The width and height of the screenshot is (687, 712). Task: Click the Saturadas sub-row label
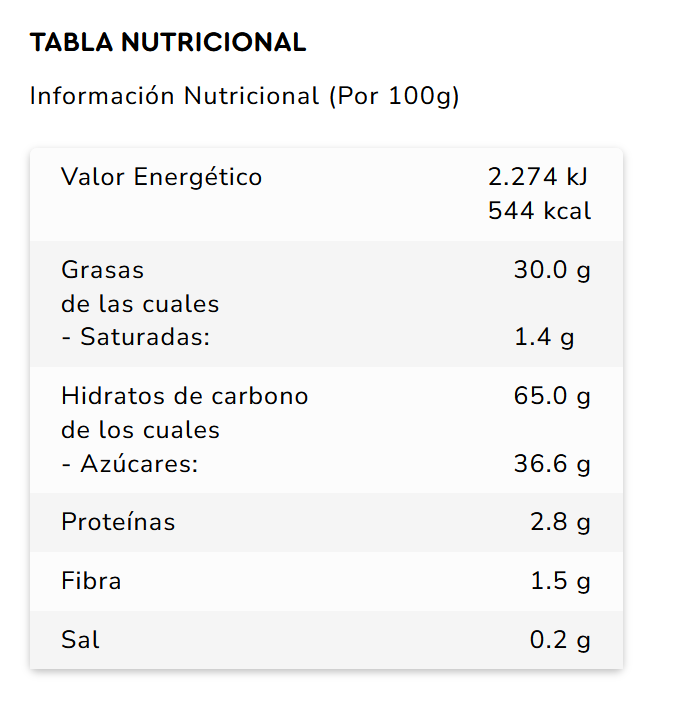pyautogui.click(x=136, y=338)
